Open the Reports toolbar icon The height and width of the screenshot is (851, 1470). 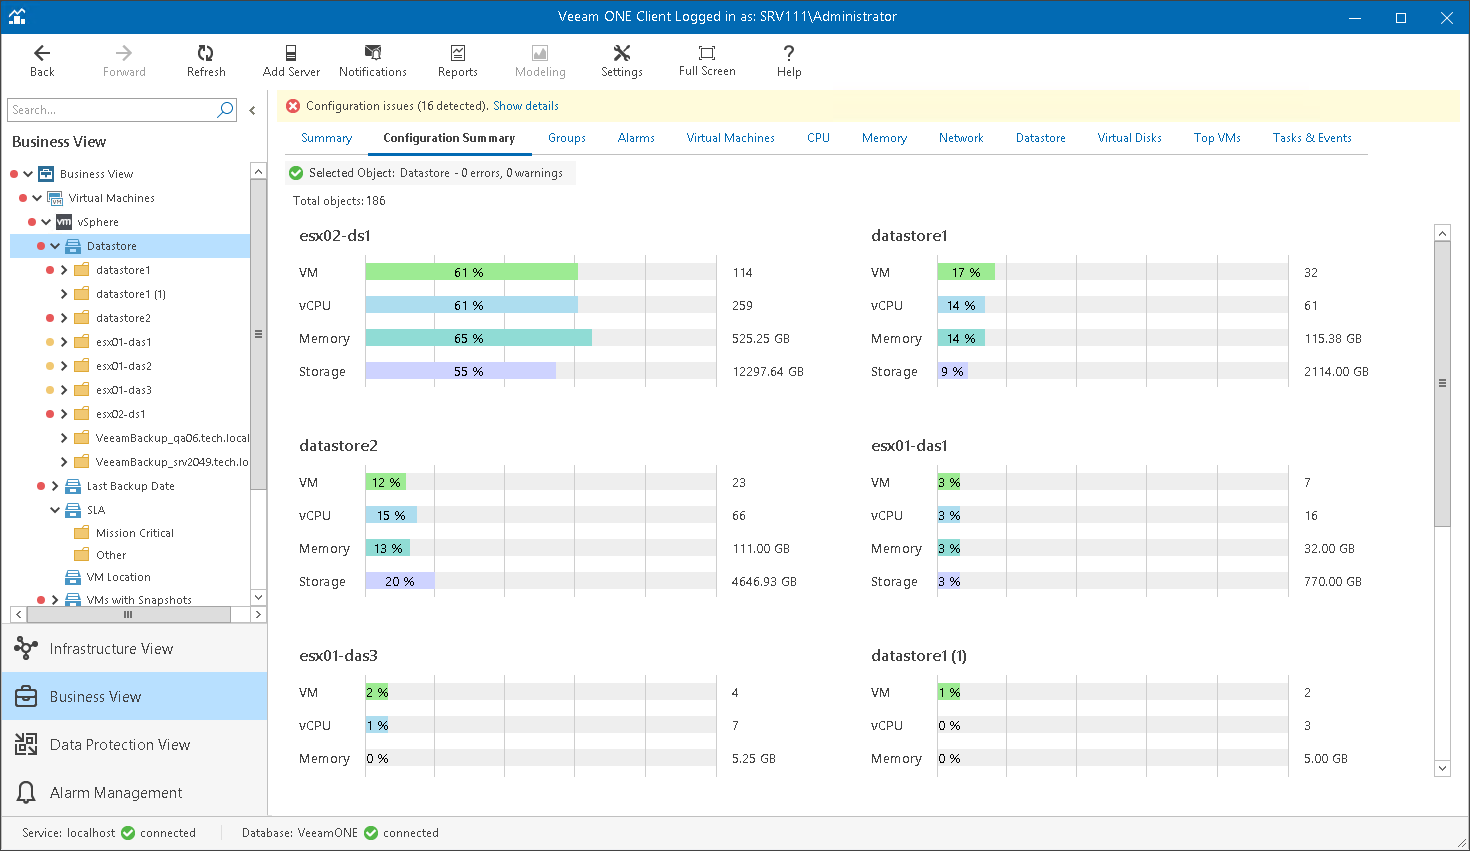[x=457, y=54]
